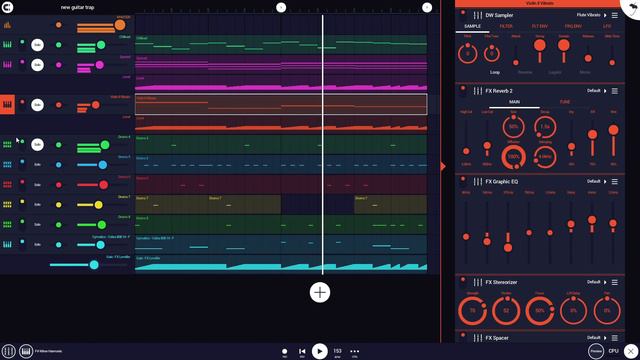Click the Preview button in bottom bar

[x=596, y=351]
